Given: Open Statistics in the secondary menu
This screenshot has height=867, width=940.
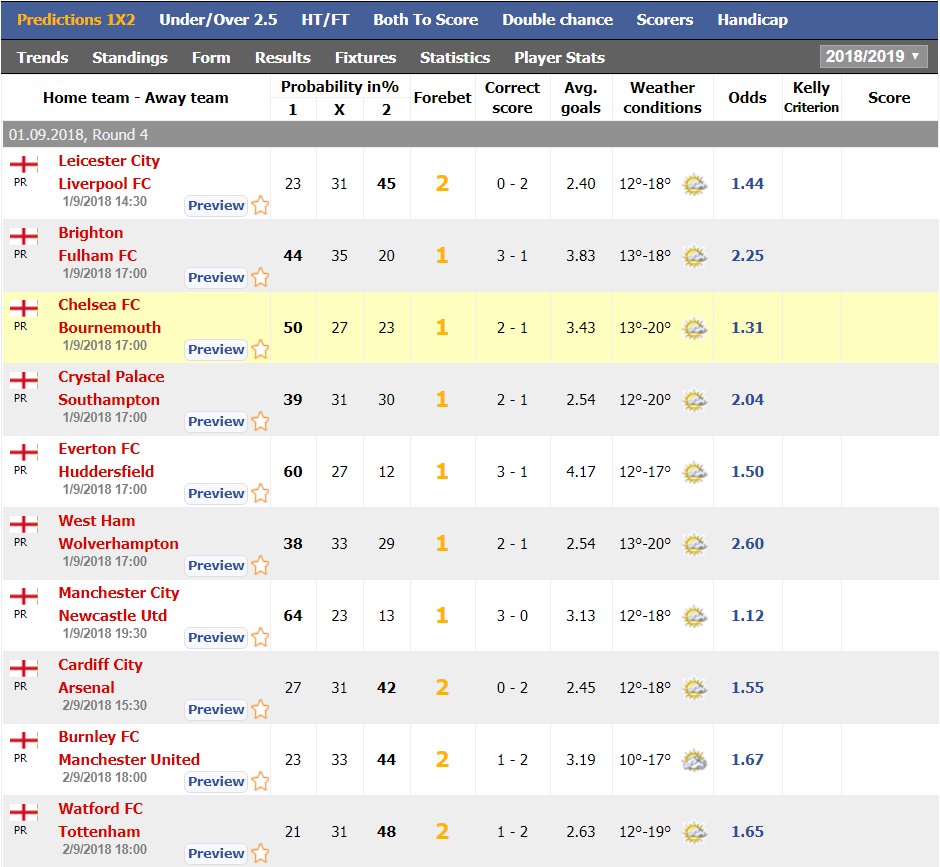Looking at the screenshot, I should pos(455,58).
